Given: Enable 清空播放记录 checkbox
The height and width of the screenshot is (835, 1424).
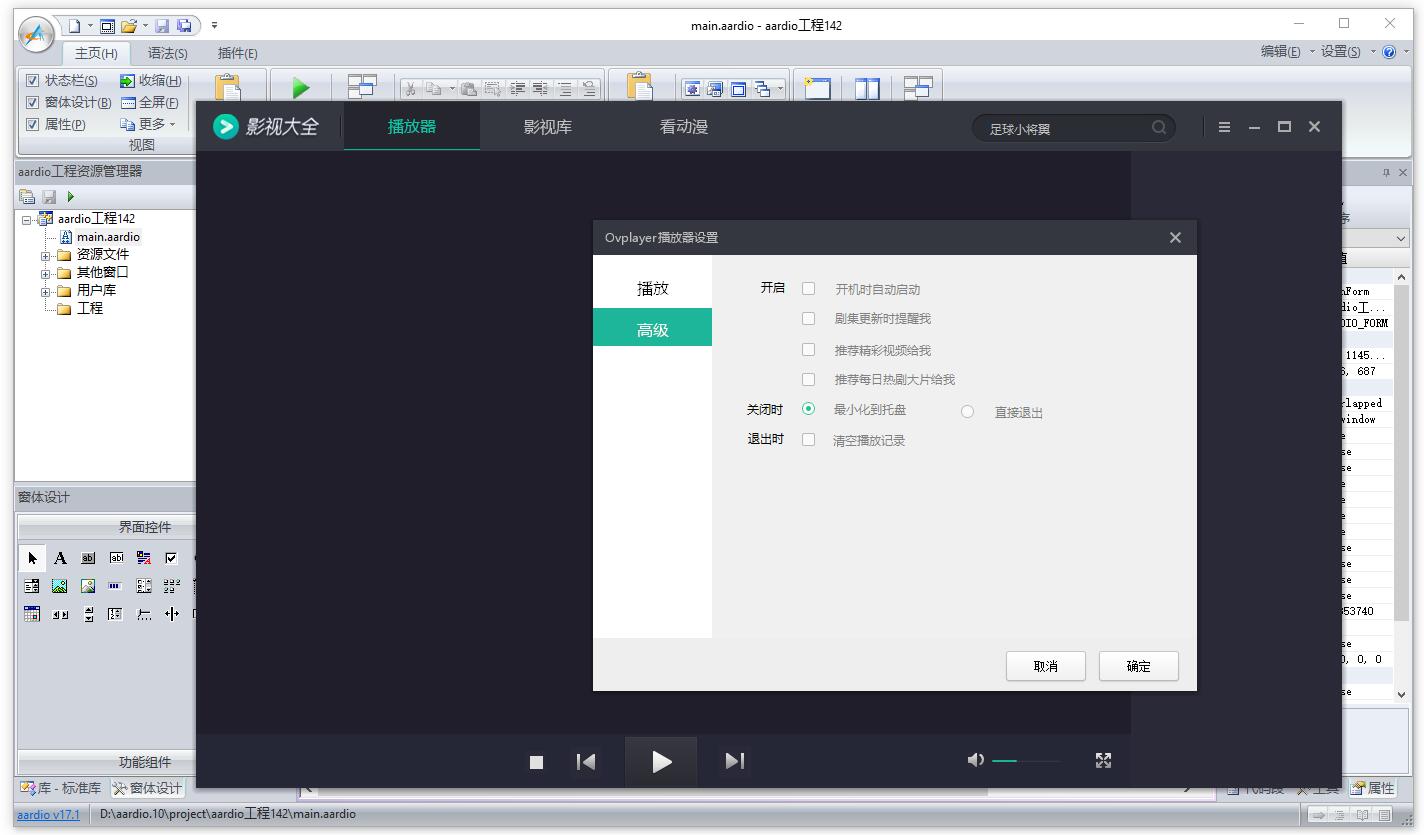Looking at the screenshot, I should coord(808,439).
